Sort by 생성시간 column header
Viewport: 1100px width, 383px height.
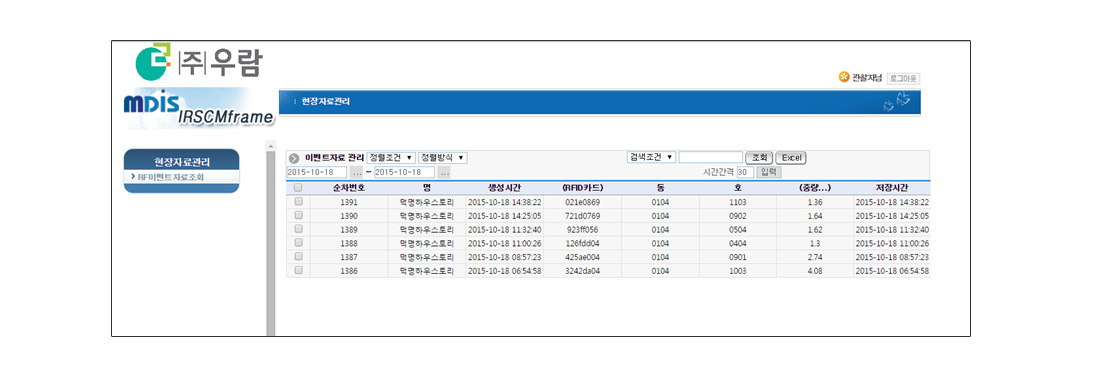pos(504,188)
